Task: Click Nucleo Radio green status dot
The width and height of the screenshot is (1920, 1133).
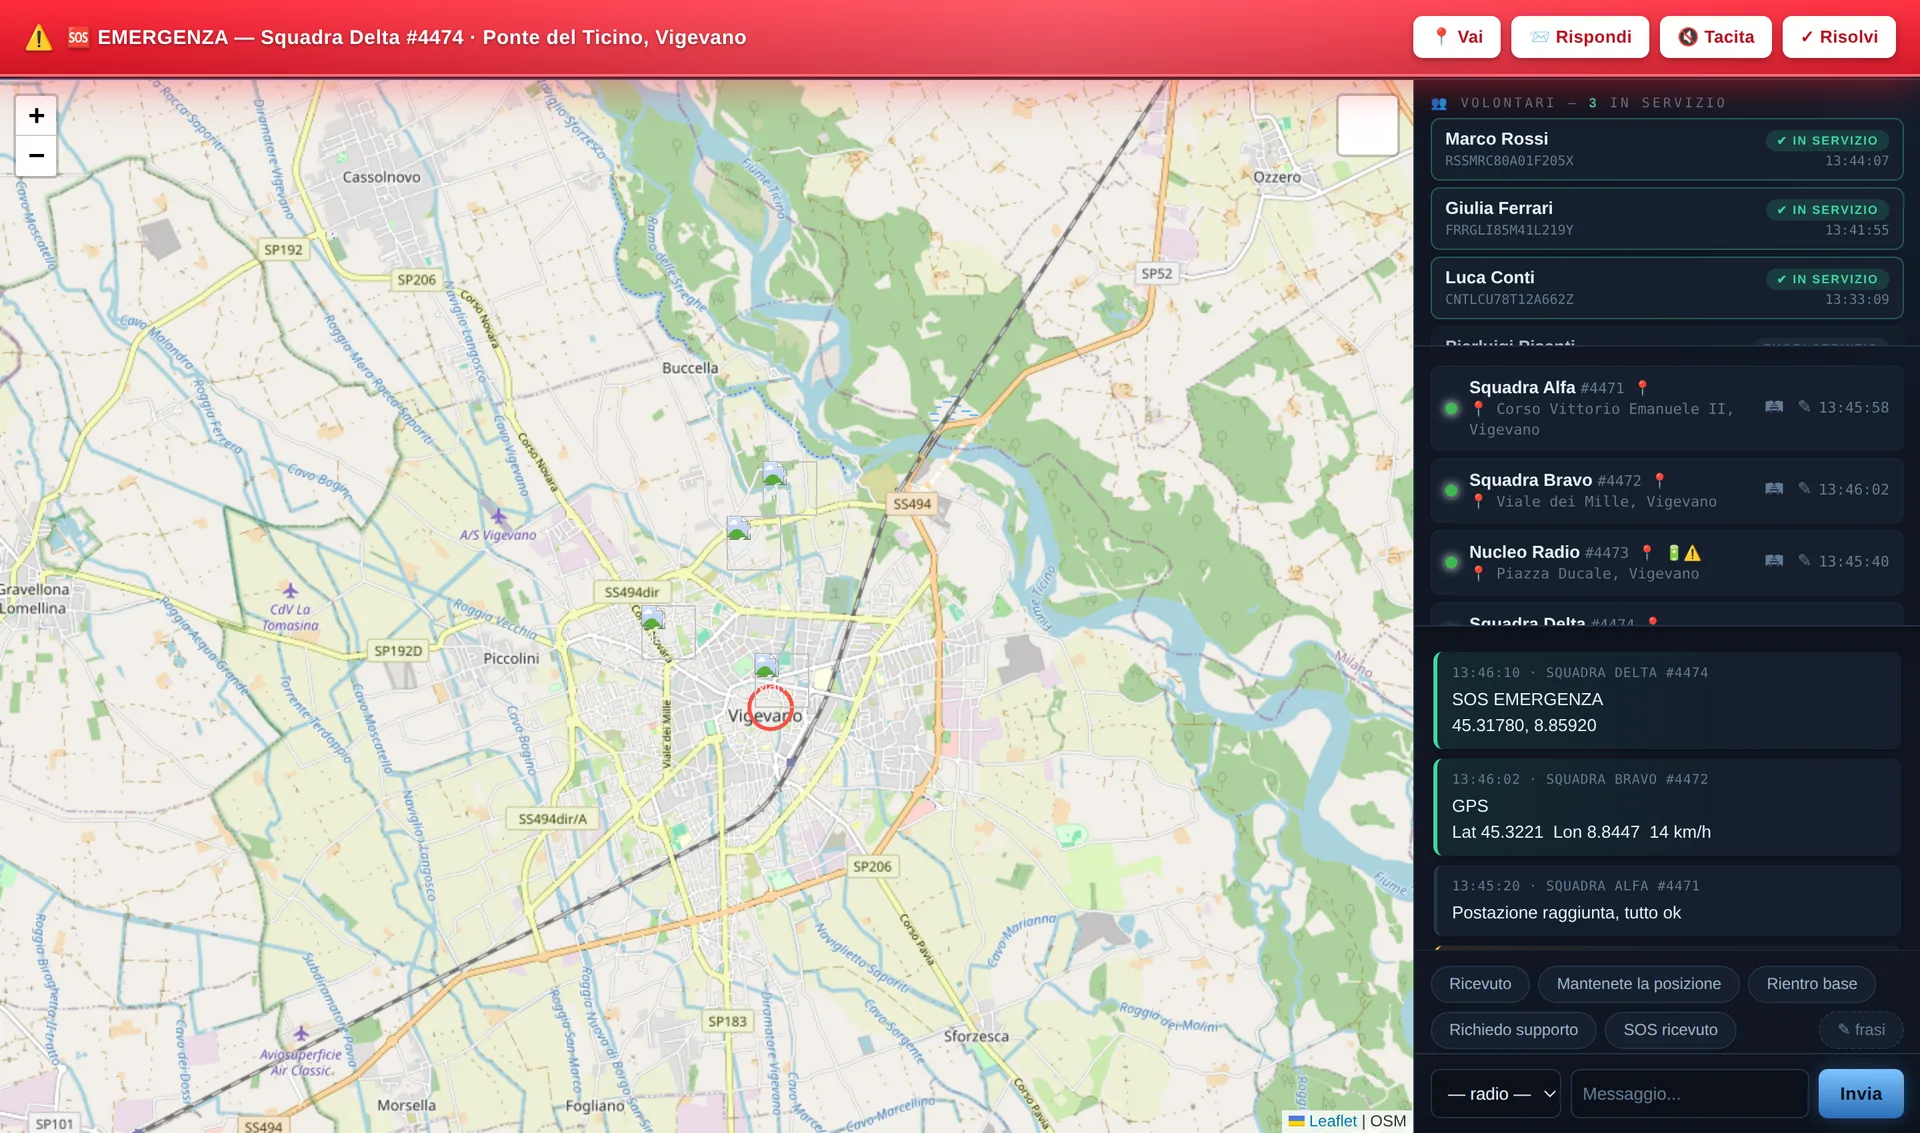Action: pyautogui.click(x=1451, y=562)
